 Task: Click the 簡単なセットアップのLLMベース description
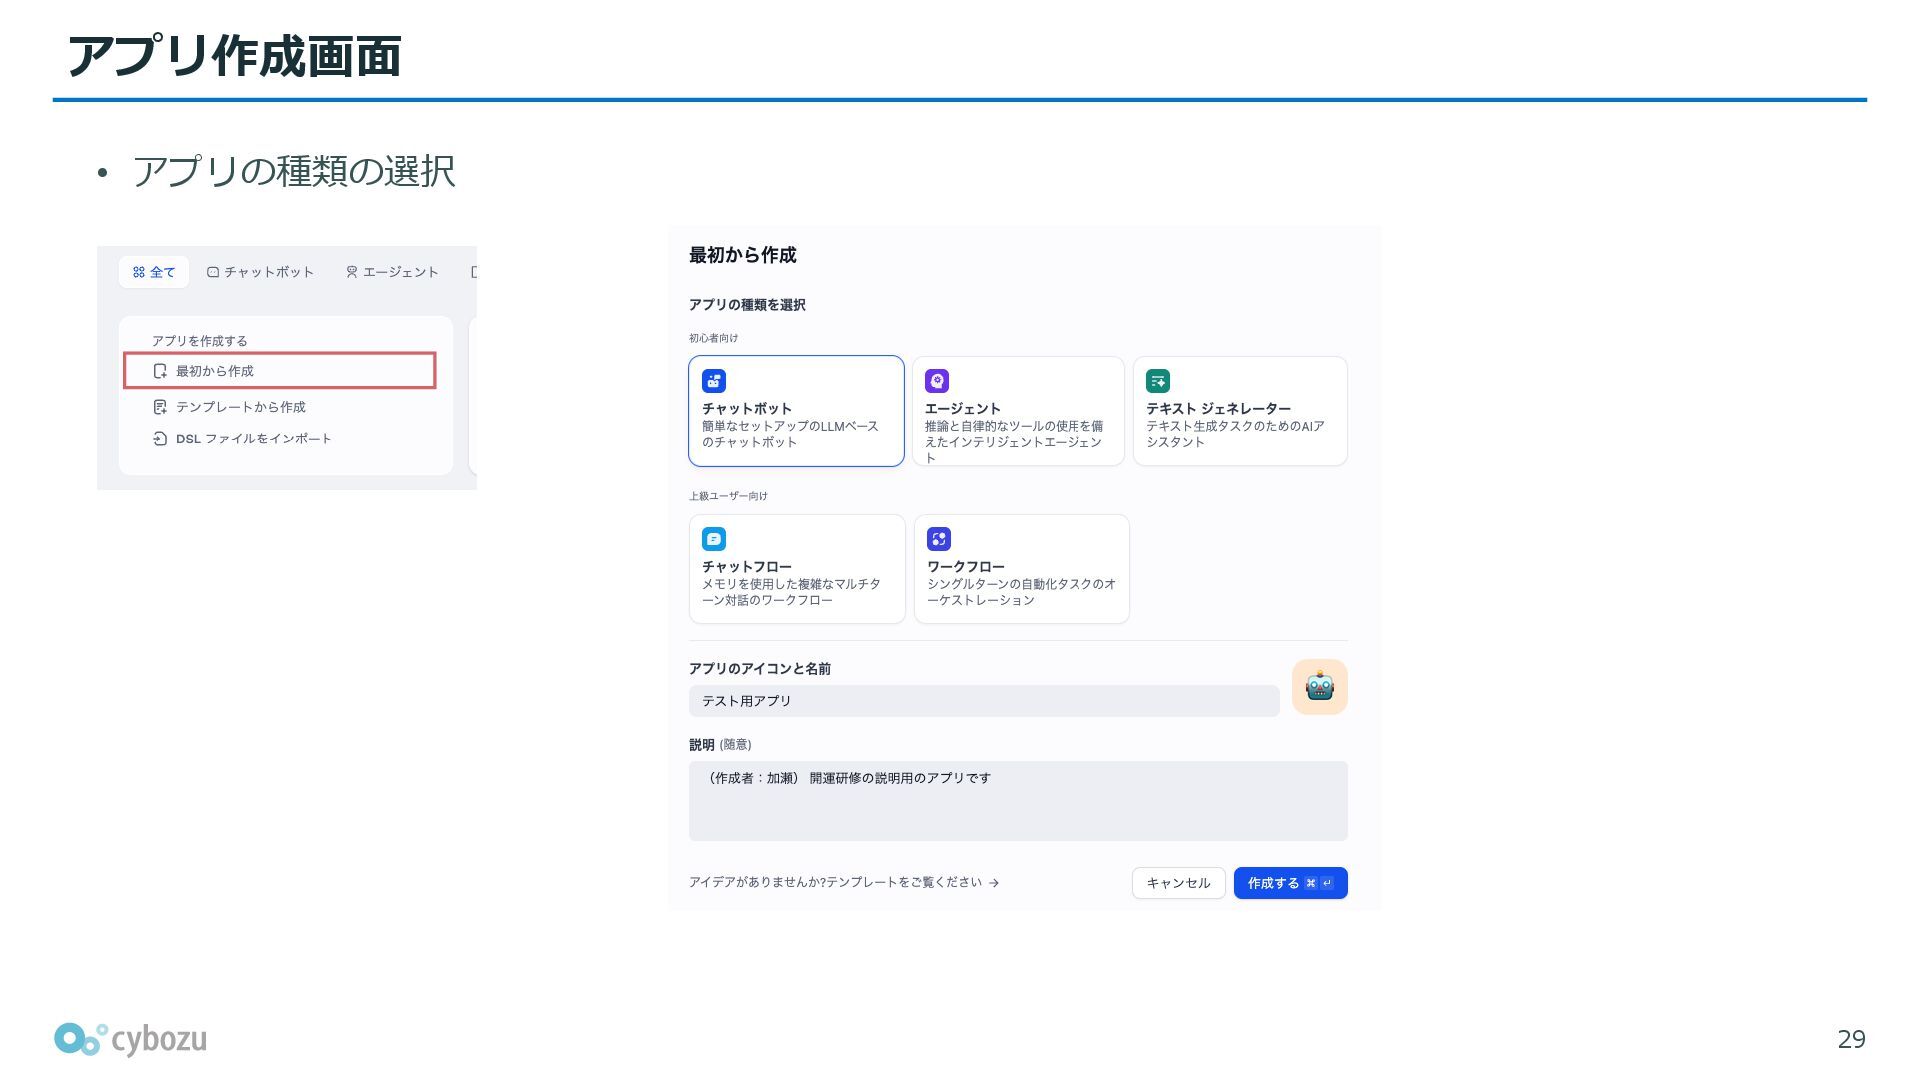[x=790, y=434]
